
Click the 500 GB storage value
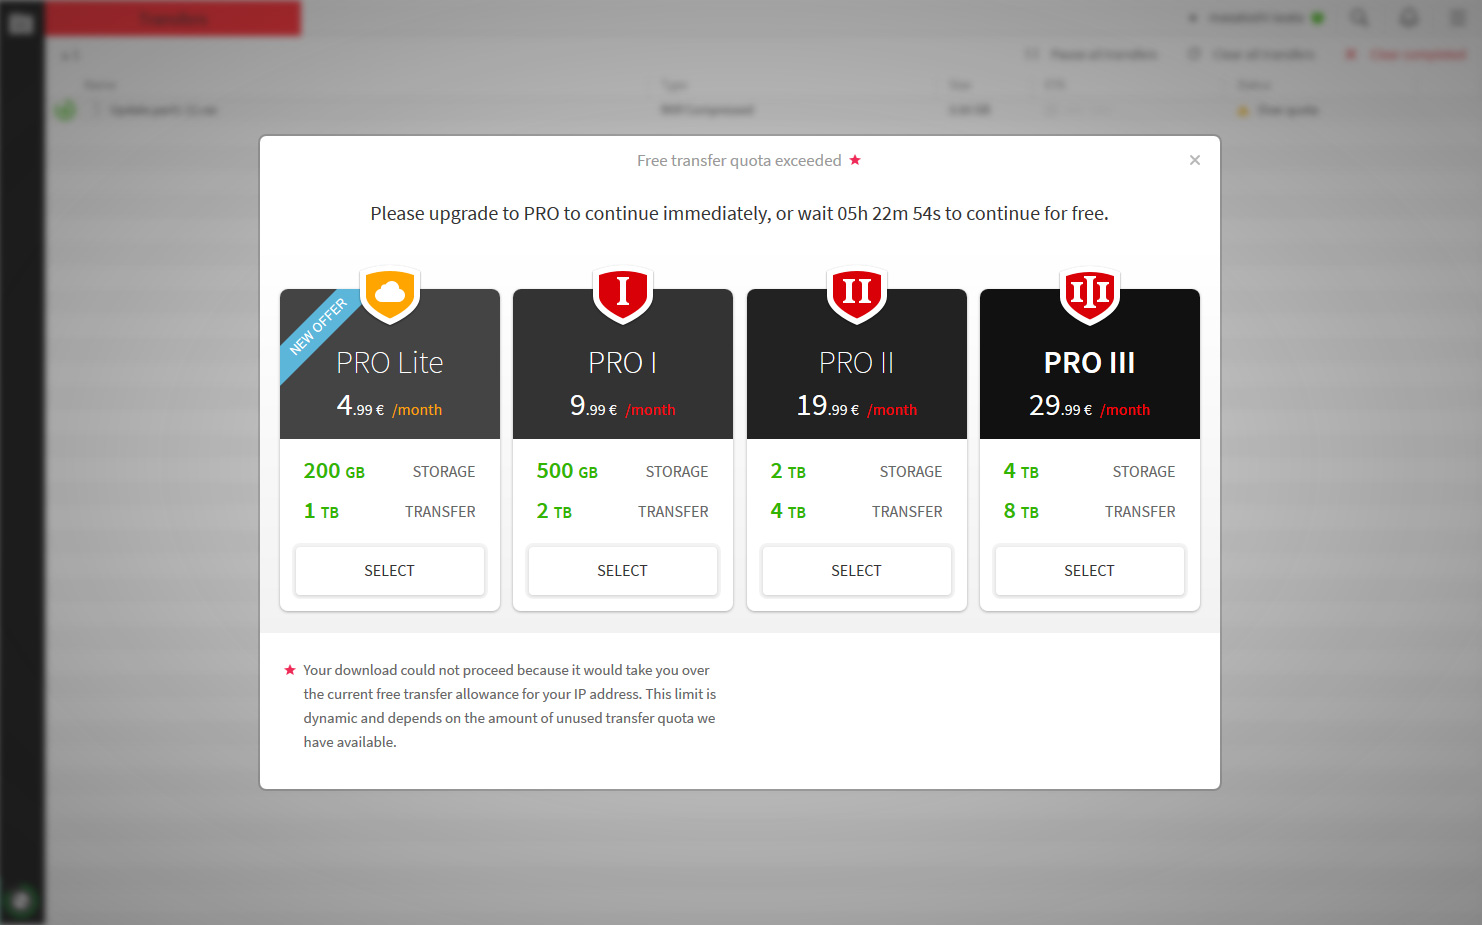(567, 471)
